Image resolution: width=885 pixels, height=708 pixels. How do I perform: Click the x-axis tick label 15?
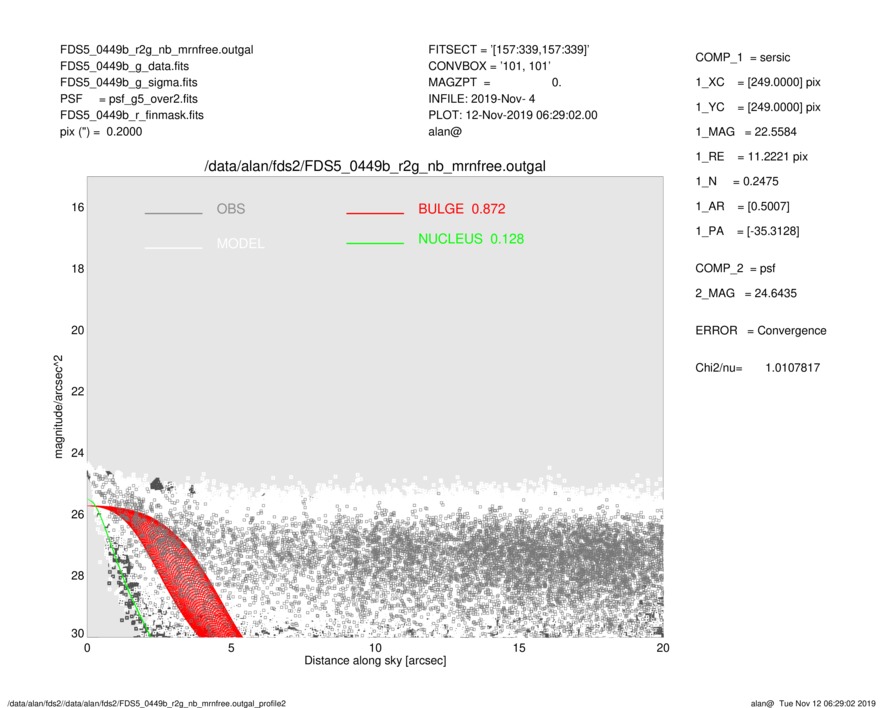pos(519,648)
